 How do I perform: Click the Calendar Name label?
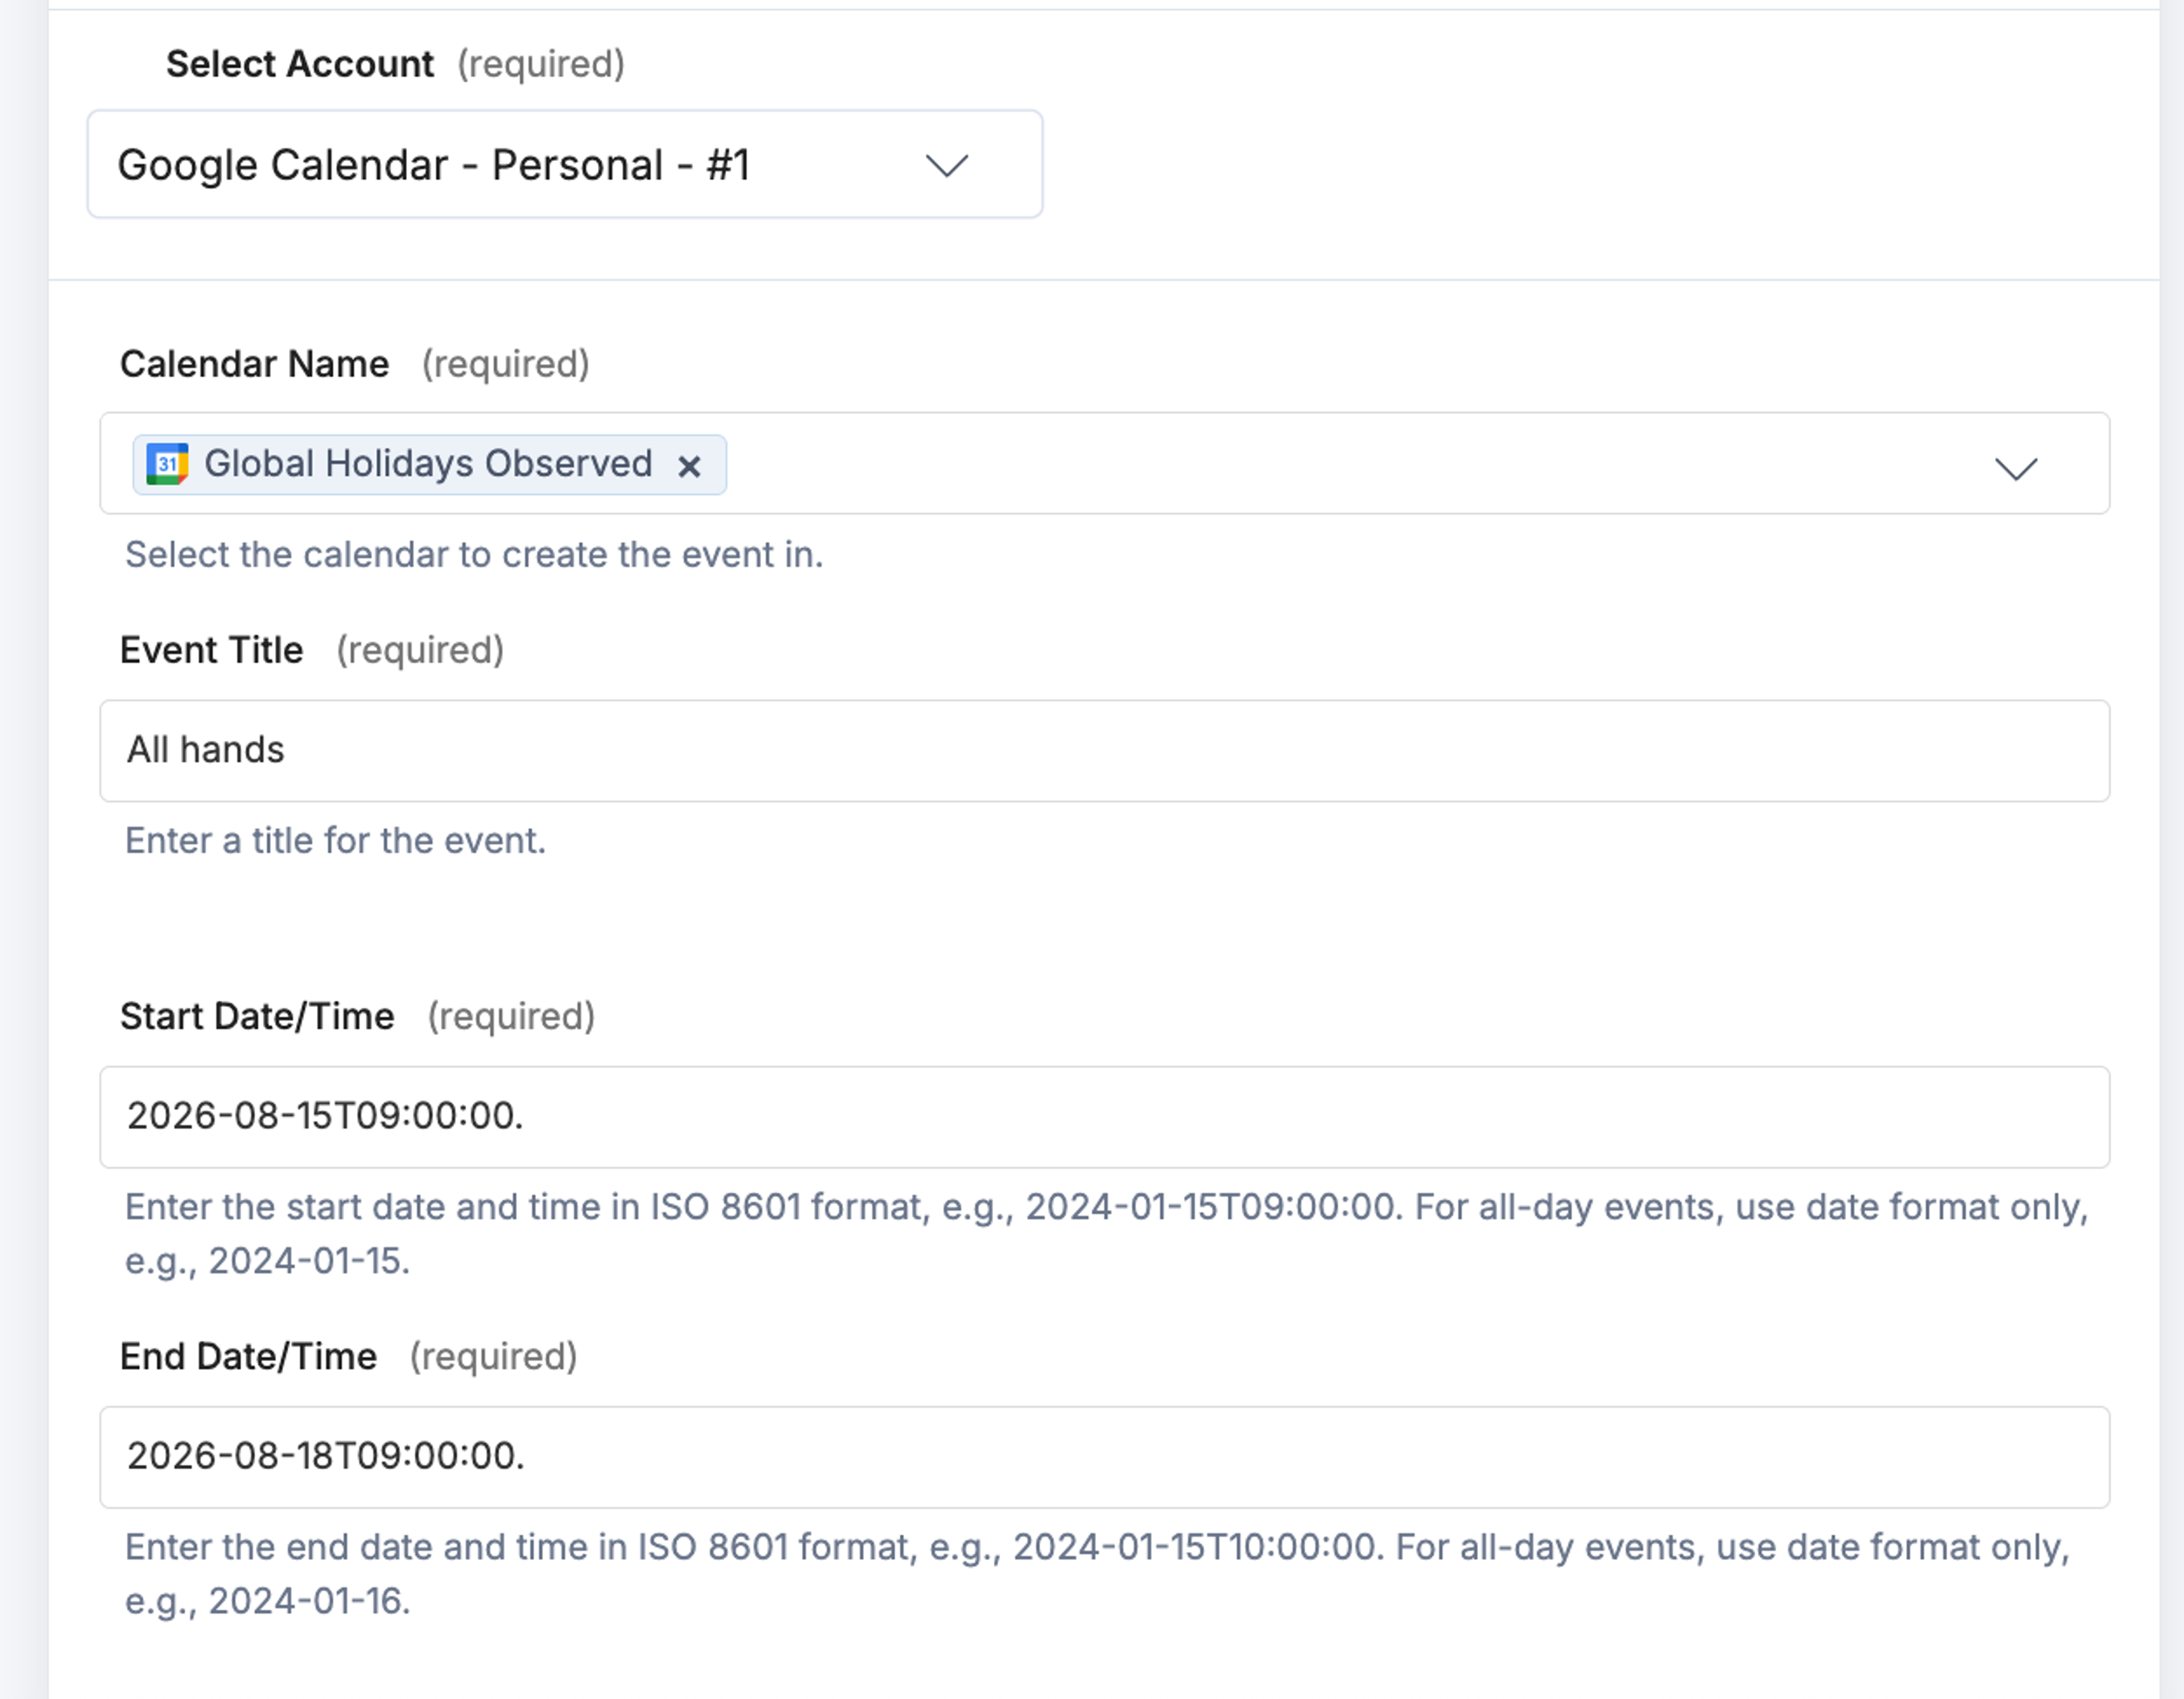[x=254, y=364]
